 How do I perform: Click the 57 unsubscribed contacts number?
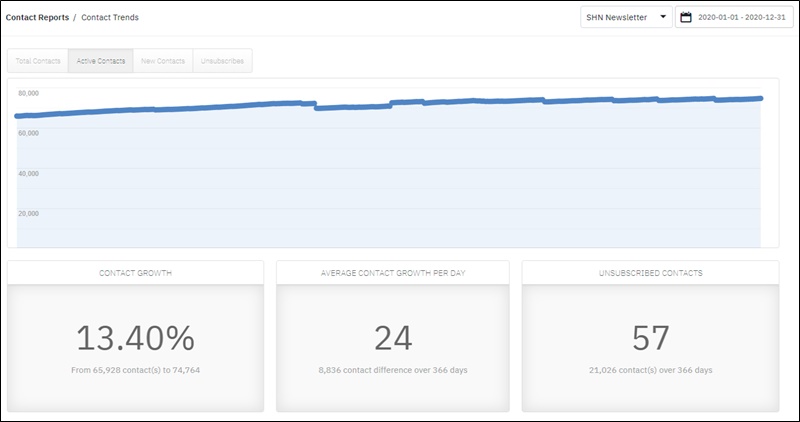click(651, 338)
